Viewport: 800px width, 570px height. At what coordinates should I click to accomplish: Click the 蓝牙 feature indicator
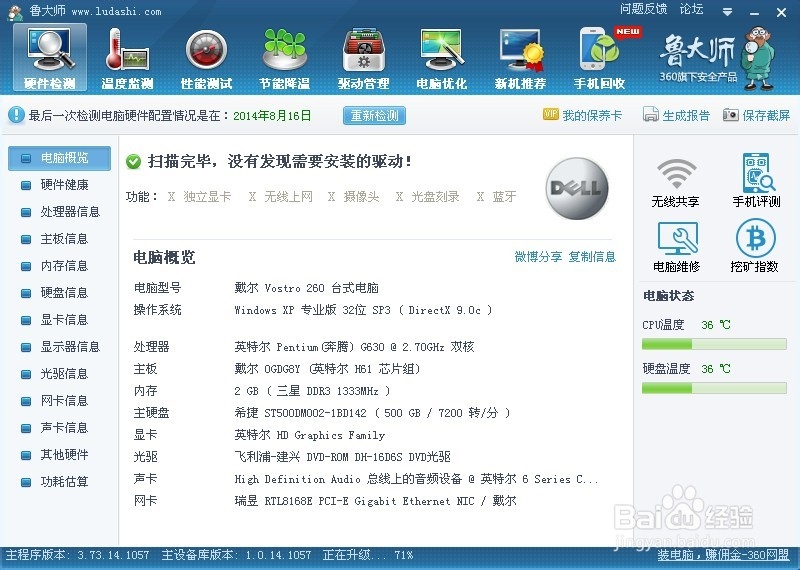coord(496,196)
